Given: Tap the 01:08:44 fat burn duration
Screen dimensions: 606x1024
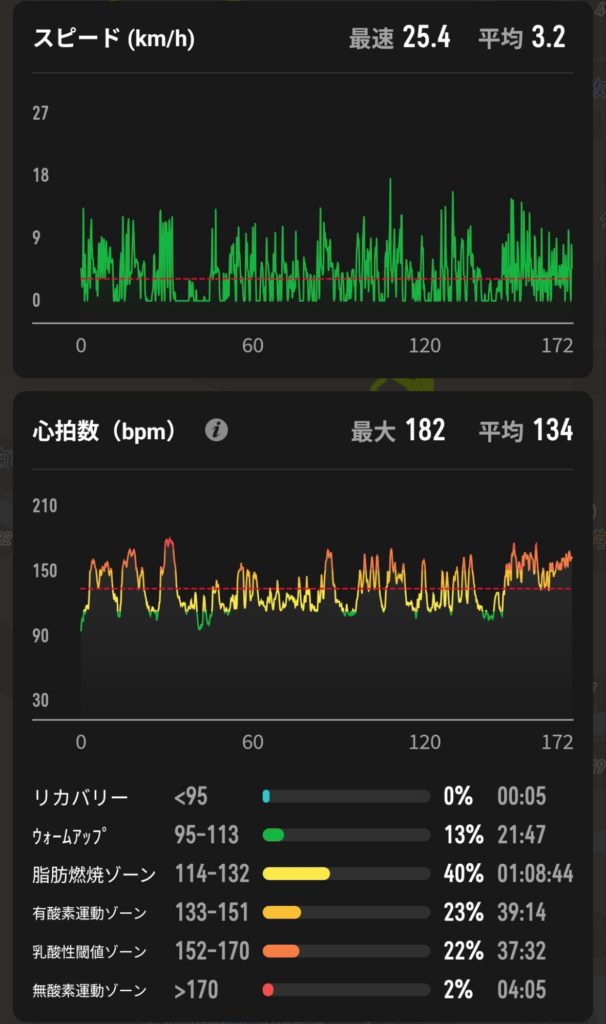Looking at the screenshot, I should click(x=535, y=874).
